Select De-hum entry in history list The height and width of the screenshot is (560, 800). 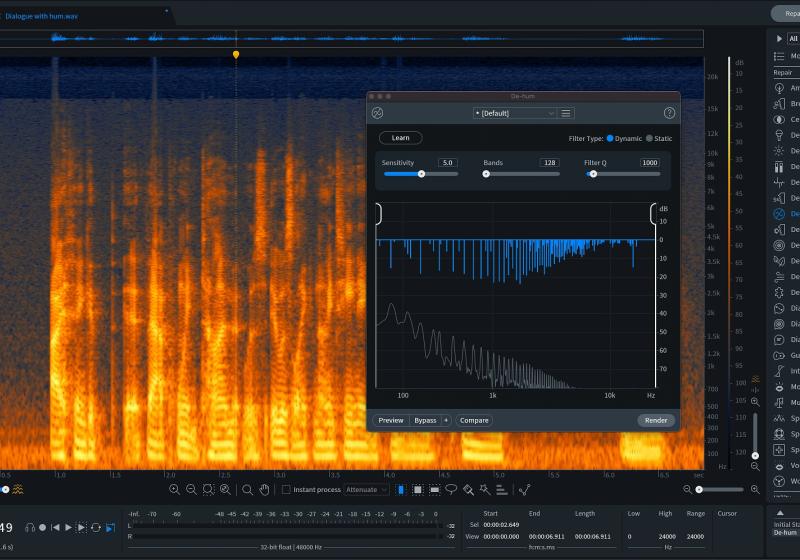pos(786,532)
